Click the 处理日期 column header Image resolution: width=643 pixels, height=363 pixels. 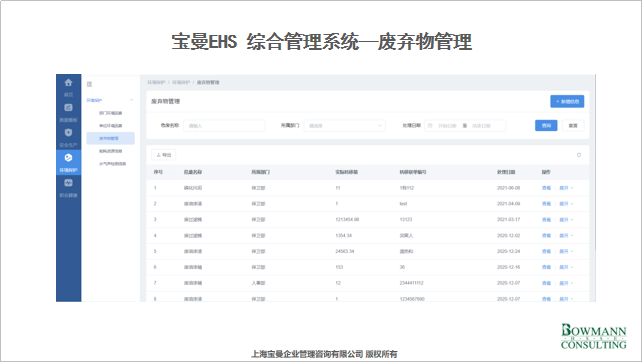point(506,172)
